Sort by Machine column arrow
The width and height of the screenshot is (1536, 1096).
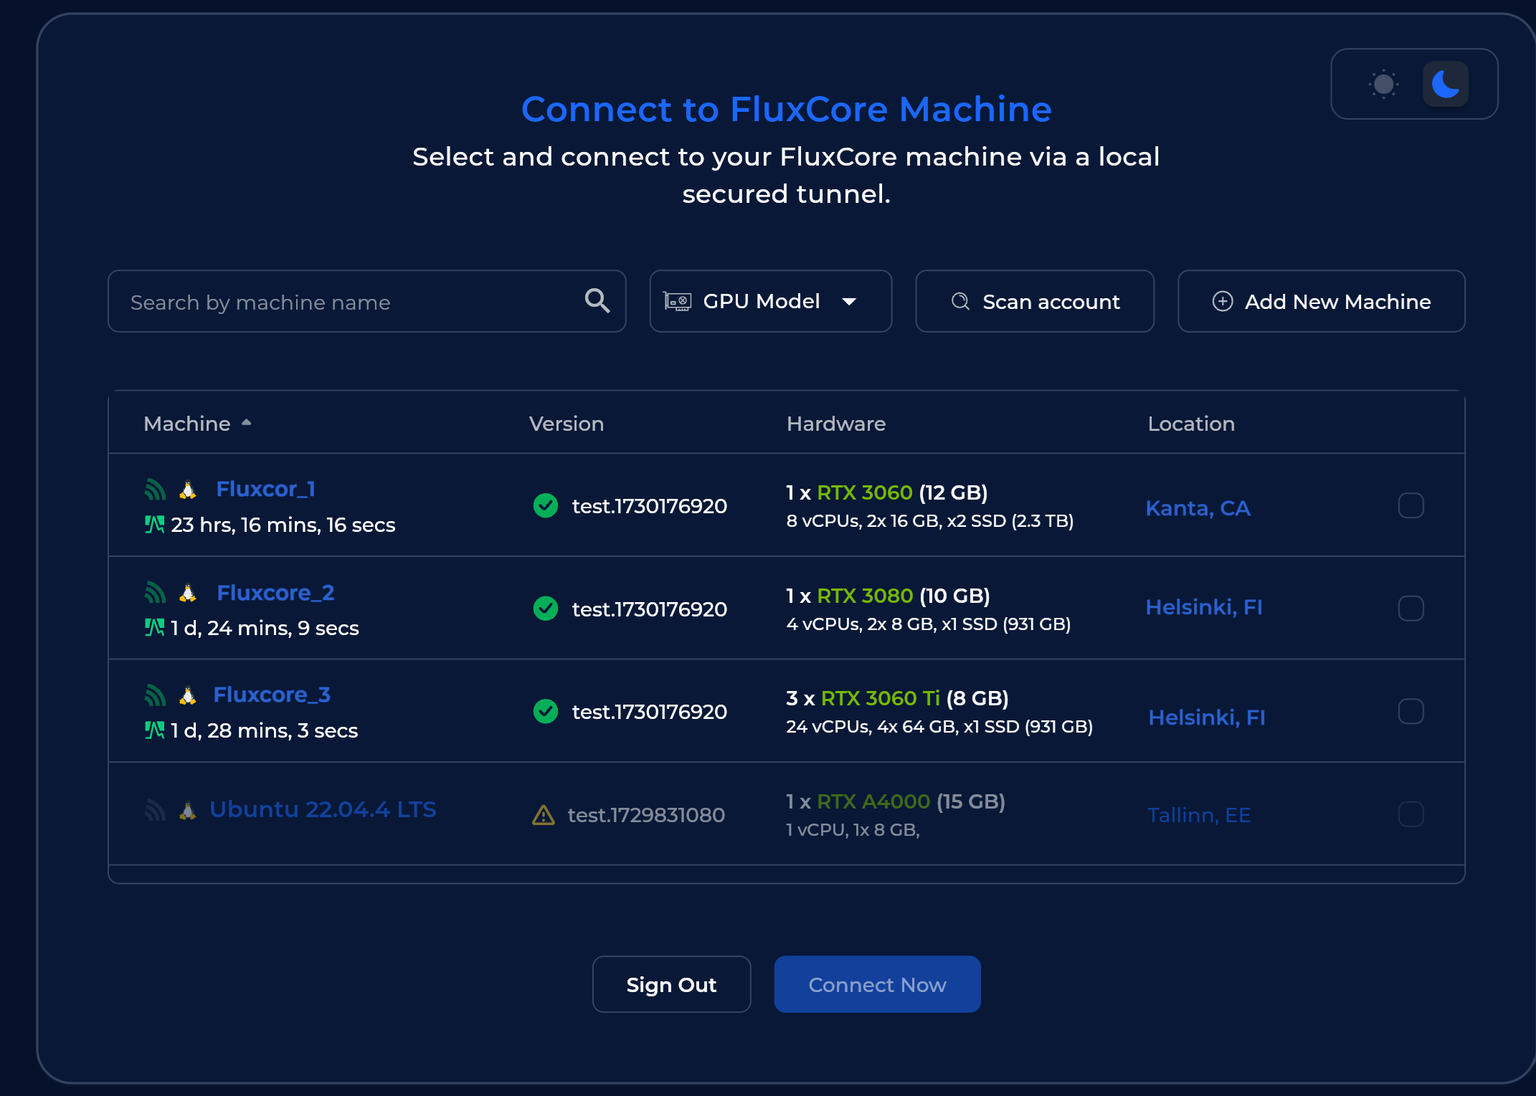point(246,423)
